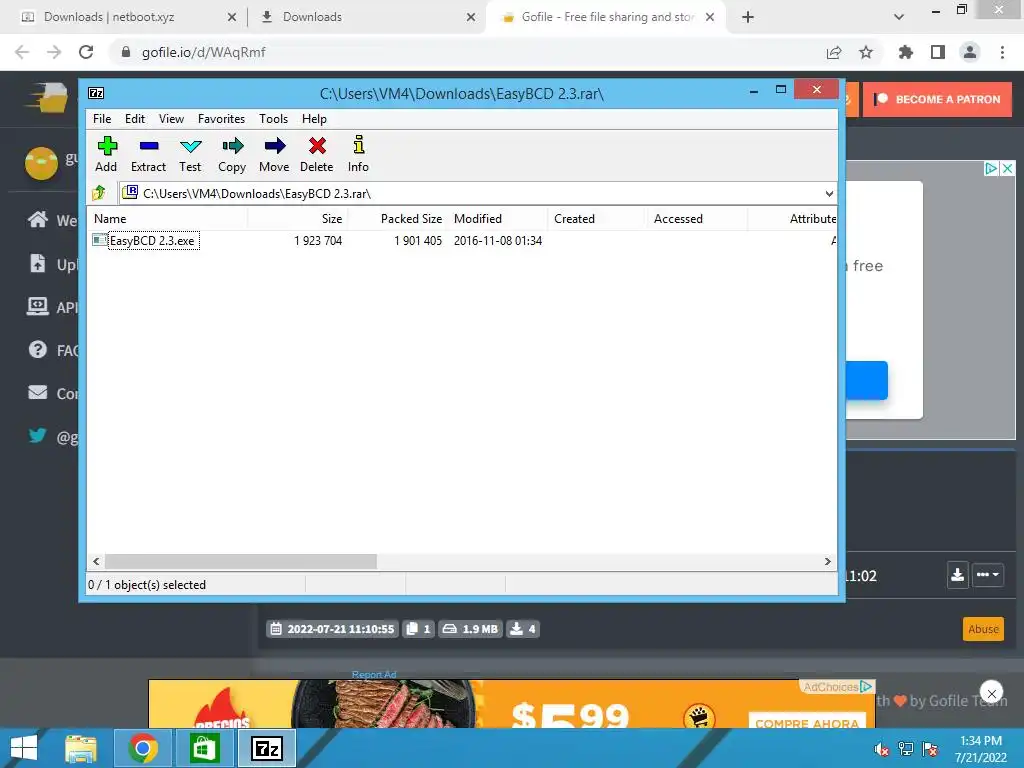
Task: Select the Copy tool in 7-Zip
Action: tap(232, 154)
